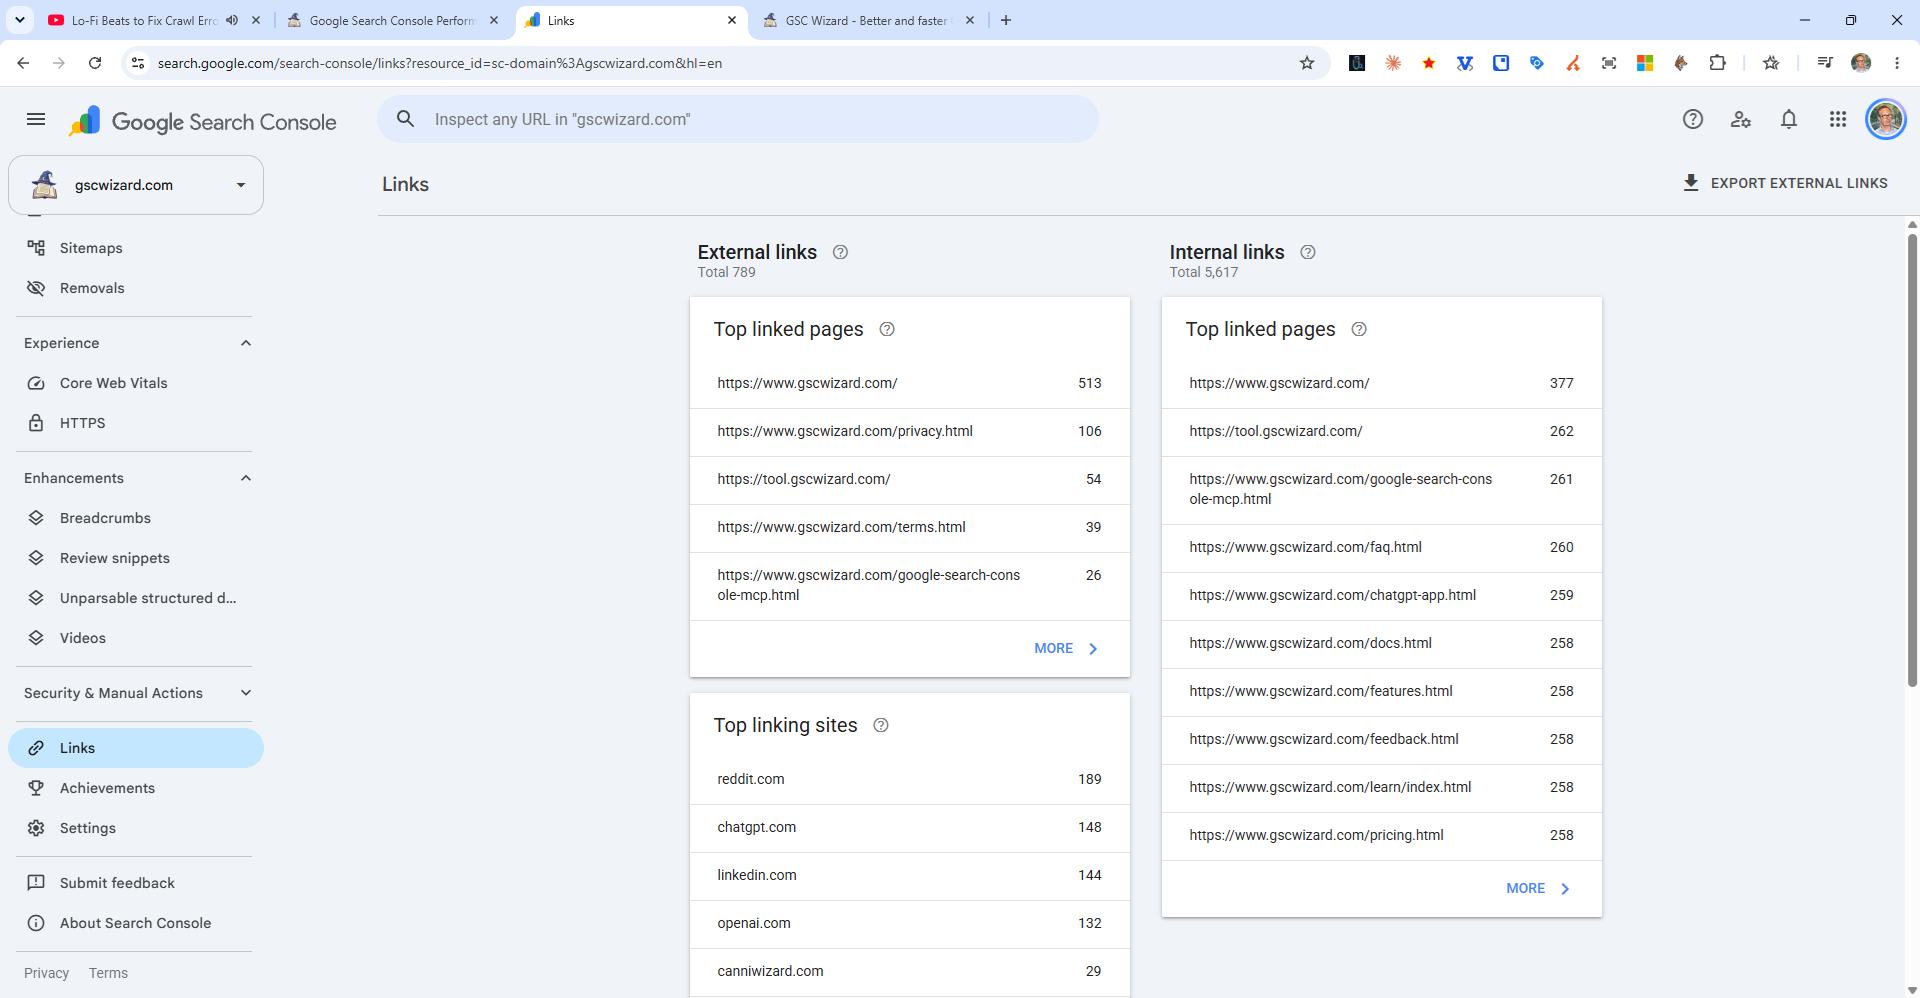Click Export External Links button
This screenshot has width=1920, height=998.
(x=1785, y=183)
